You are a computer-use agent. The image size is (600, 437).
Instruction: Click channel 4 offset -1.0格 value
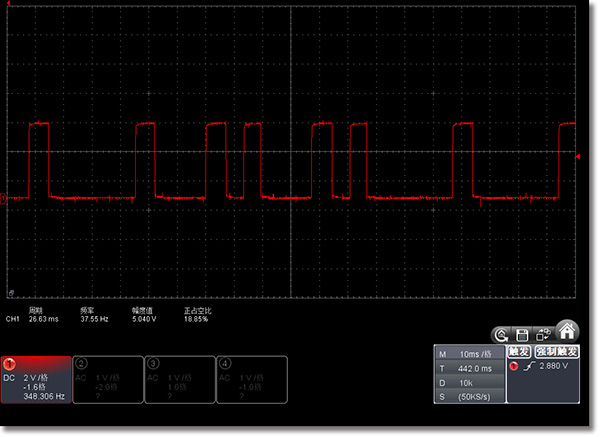[x=250, y=389]
